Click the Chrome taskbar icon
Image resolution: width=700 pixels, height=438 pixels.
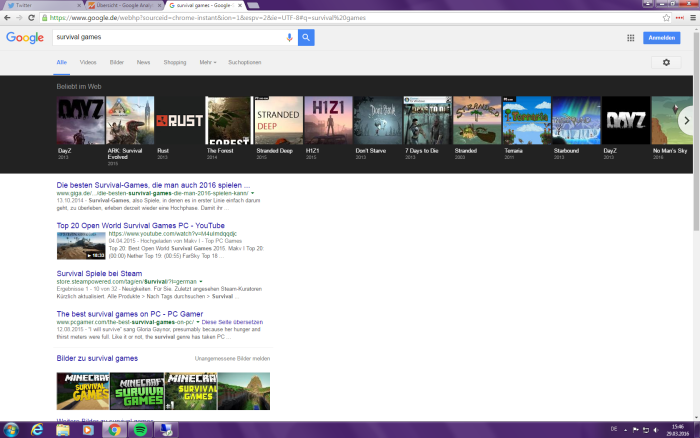pyautogui.click(x=114, y=430)
